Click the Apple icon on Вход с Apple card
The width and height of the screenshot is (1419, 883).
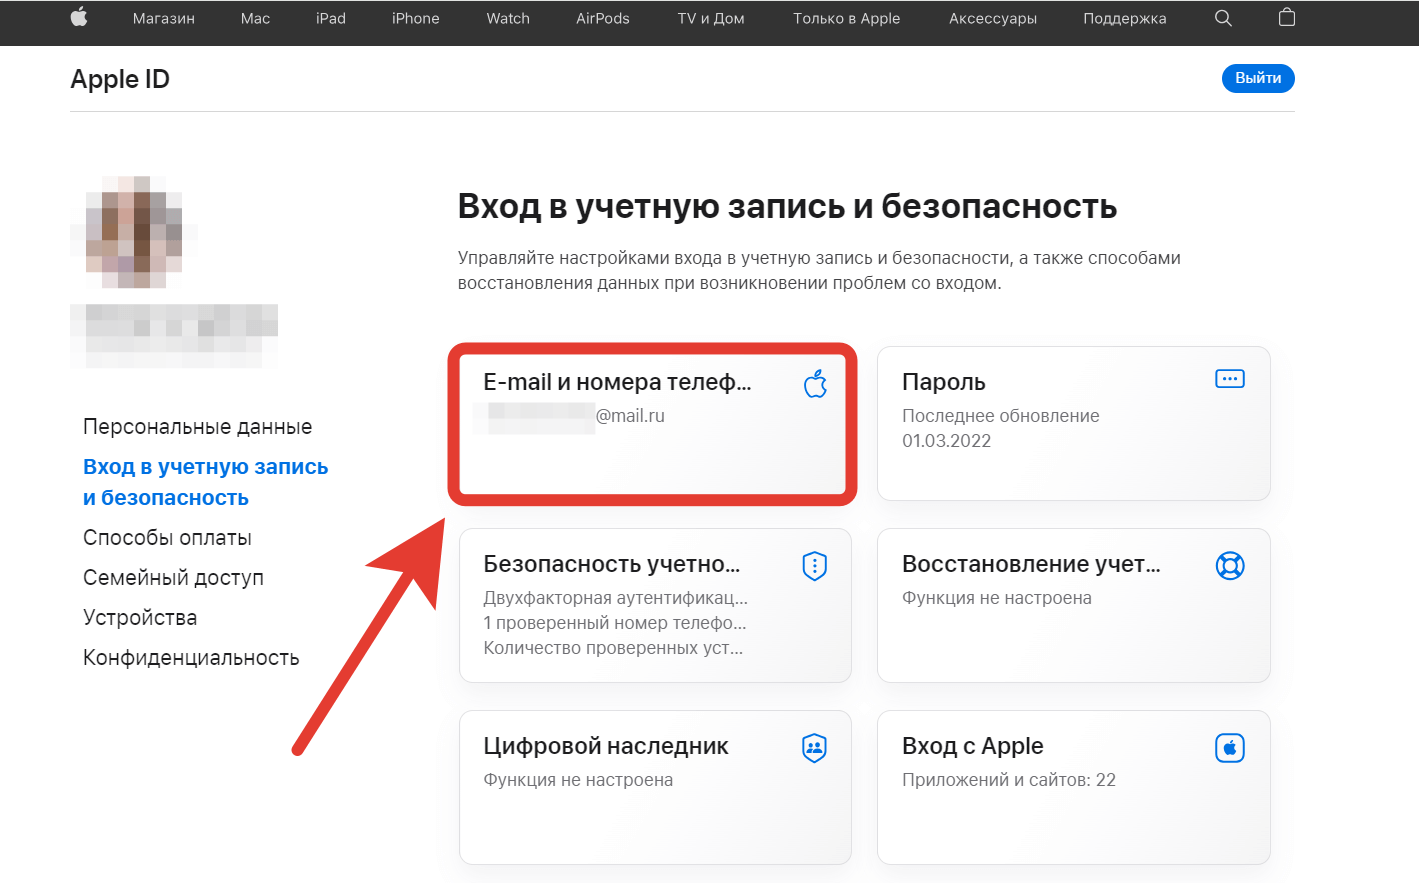click(1230, 747)
